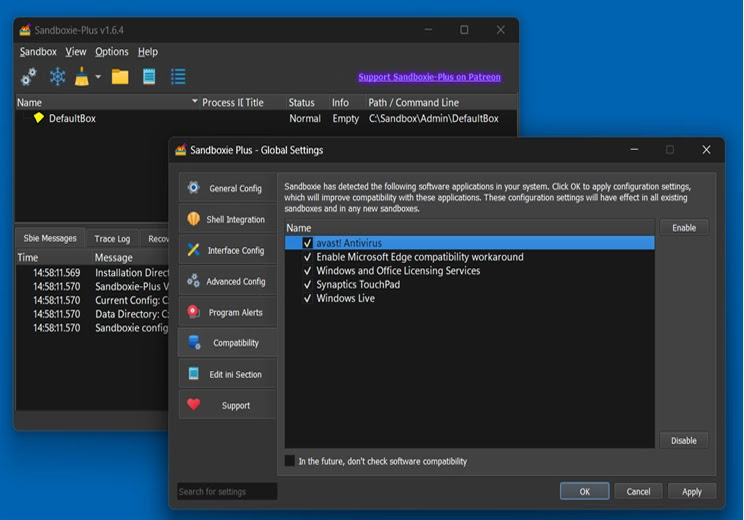Click the Compatibility database icon
The height and width of the screenshot is (520, 744).
pyautogui.click(x=194, y=342)
